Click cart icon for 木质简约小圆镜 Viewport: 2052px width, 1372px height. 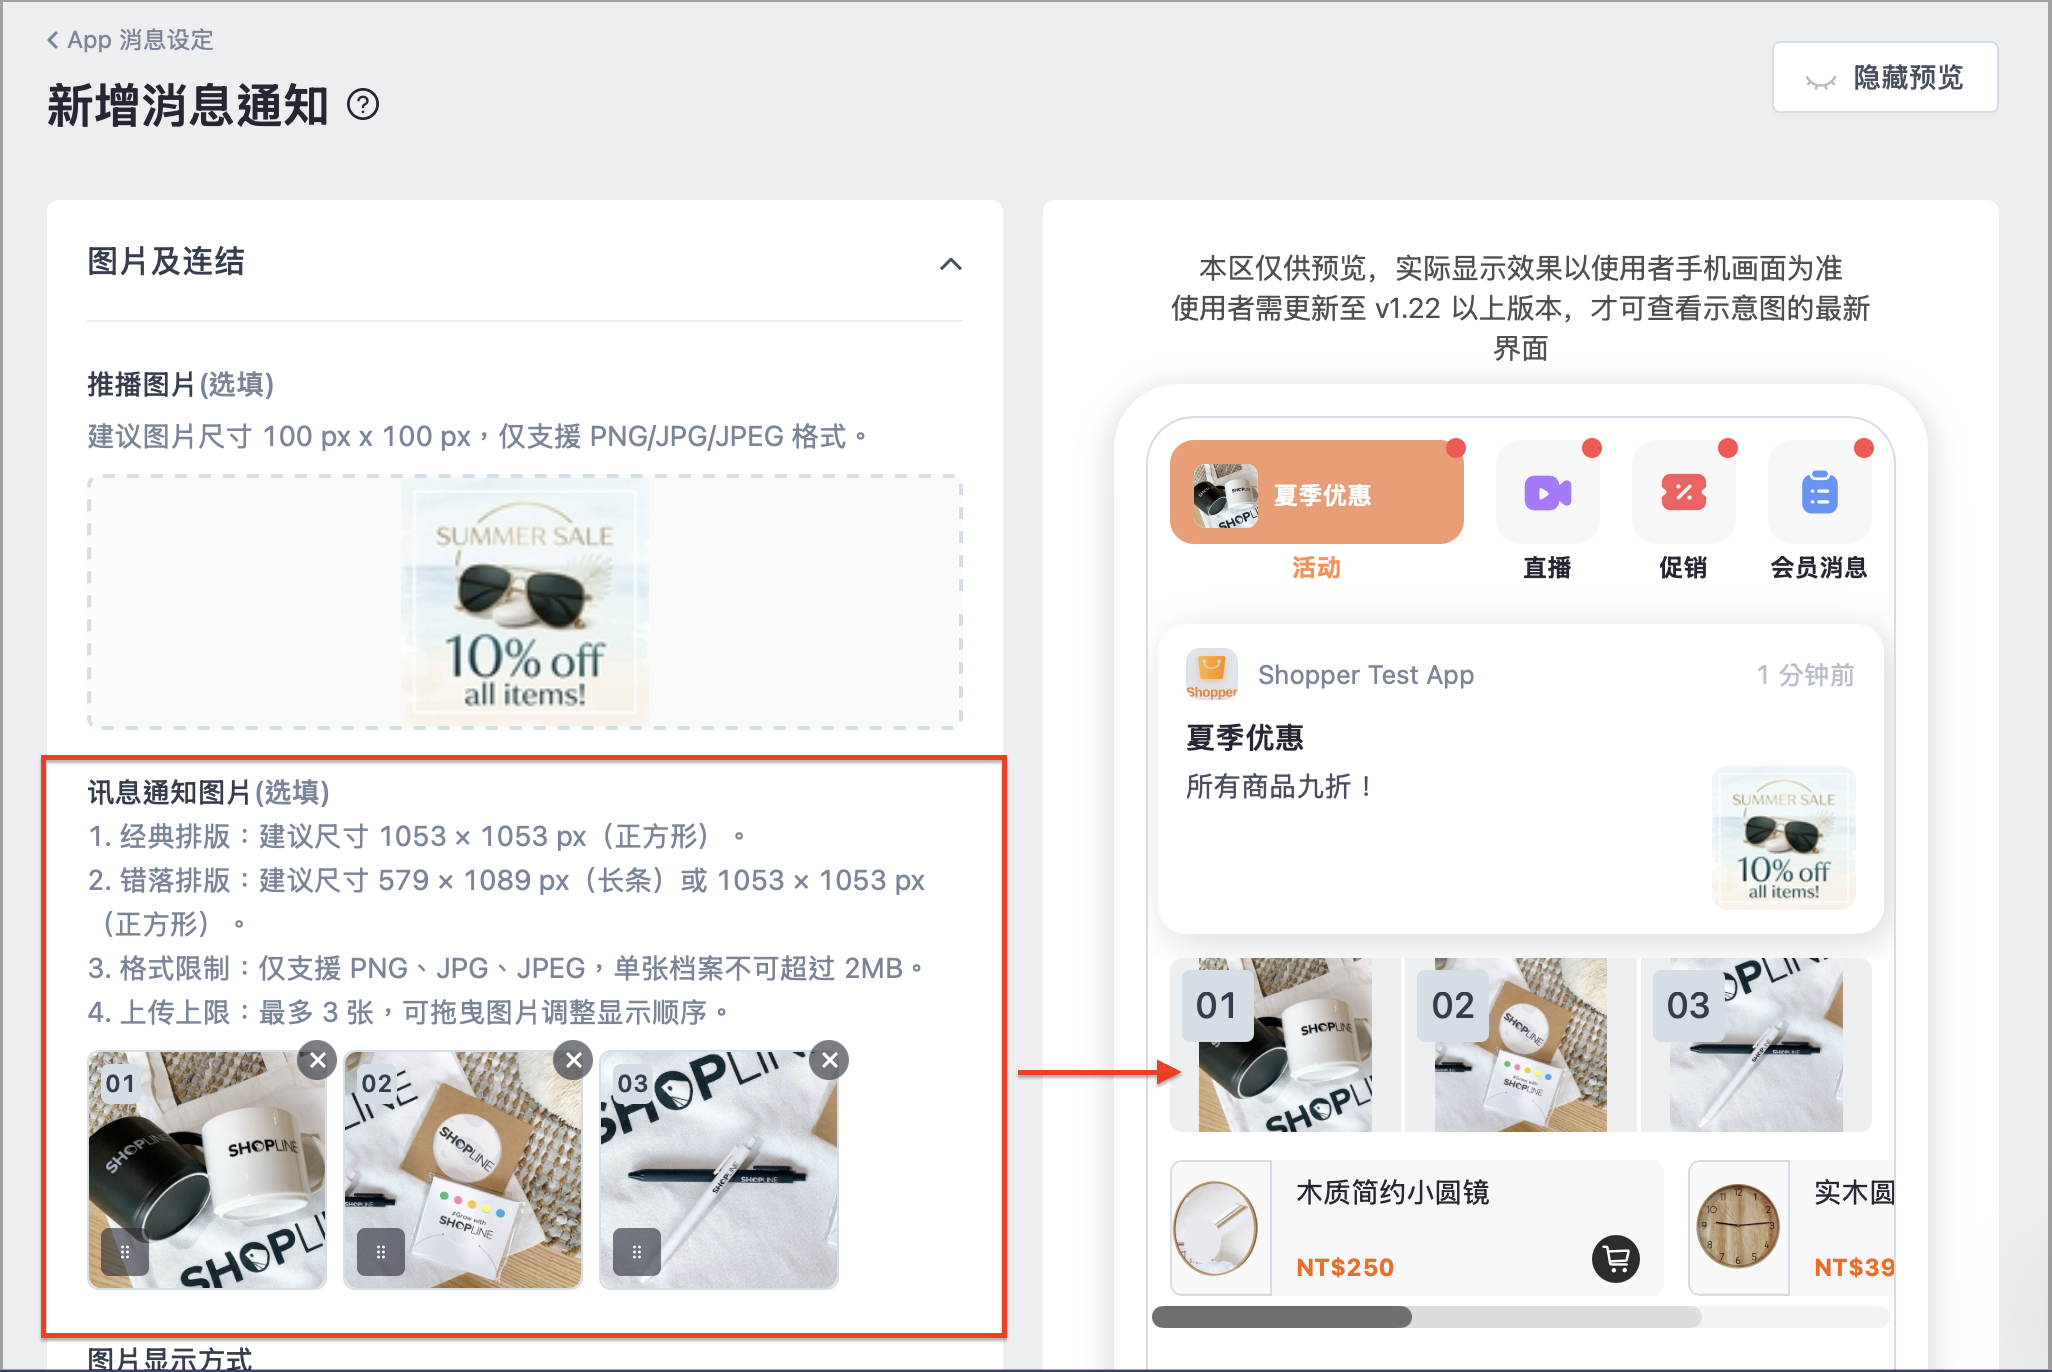click(x=1616, y=1259)
